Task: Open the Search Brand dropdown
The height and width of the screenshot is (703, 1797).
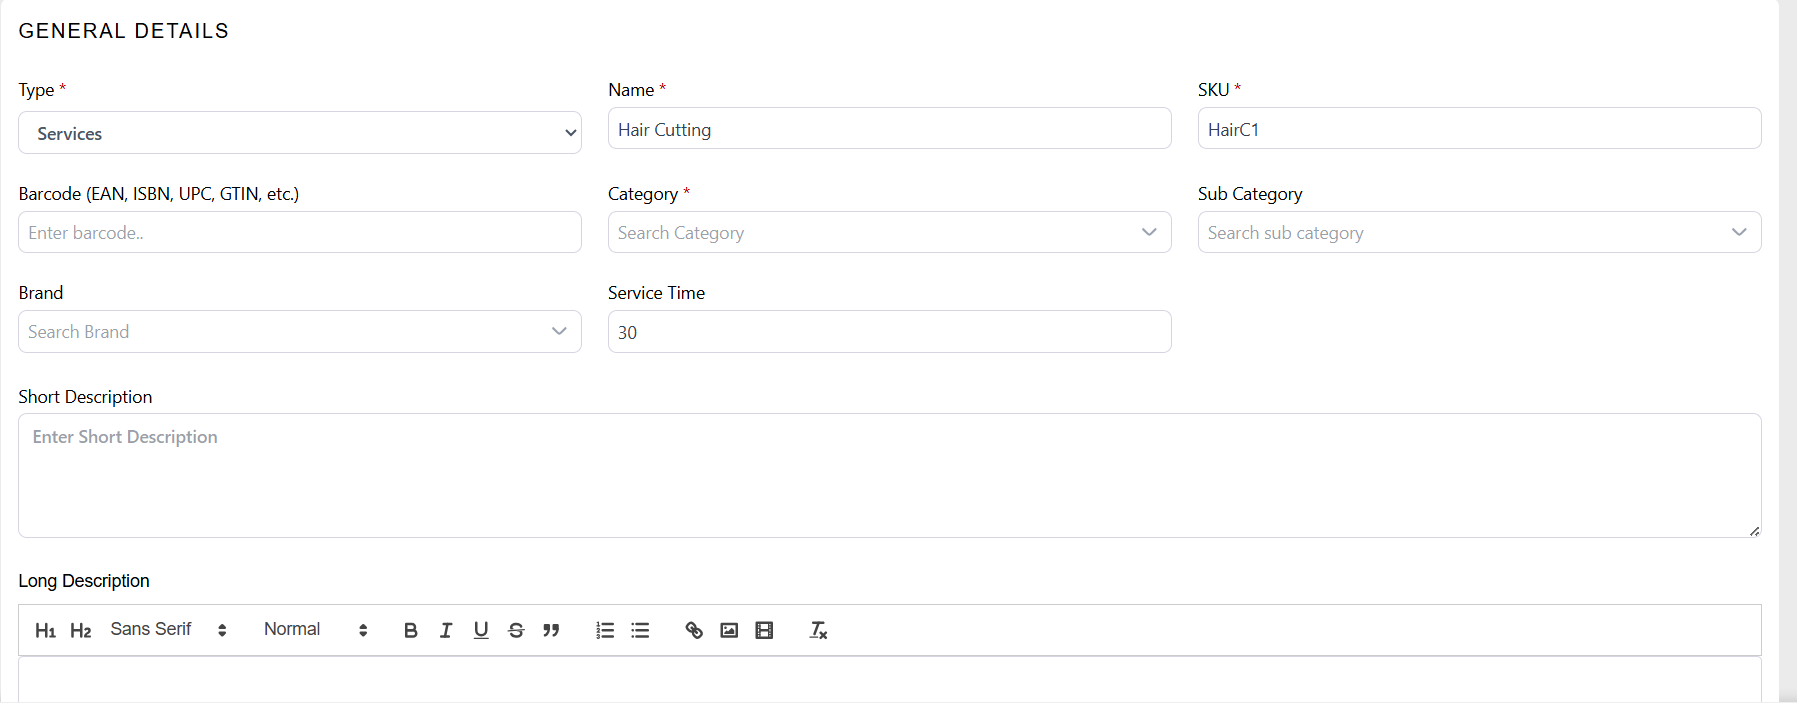Action: 299,331
